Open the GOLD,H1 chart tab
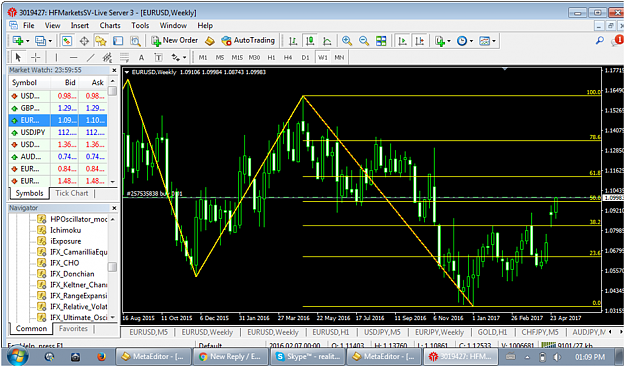 click(493, 332)
